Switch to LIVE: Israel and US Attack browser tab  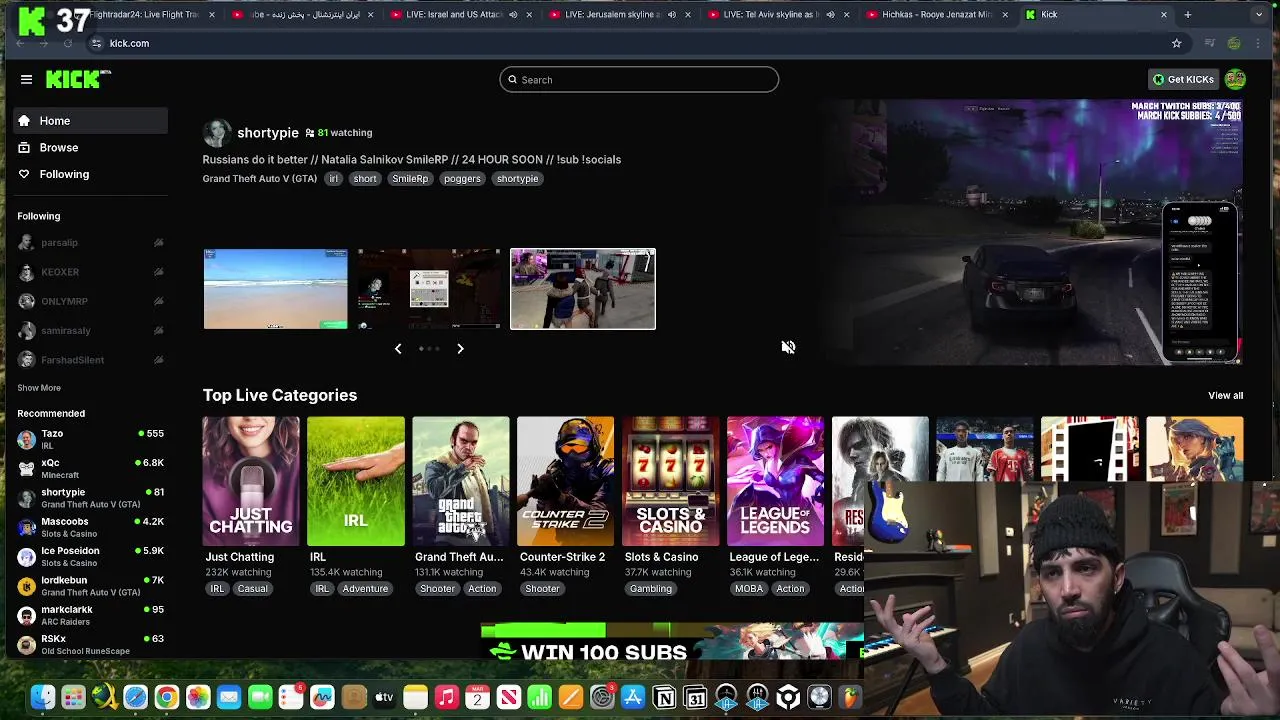click(x=454, y=15)
